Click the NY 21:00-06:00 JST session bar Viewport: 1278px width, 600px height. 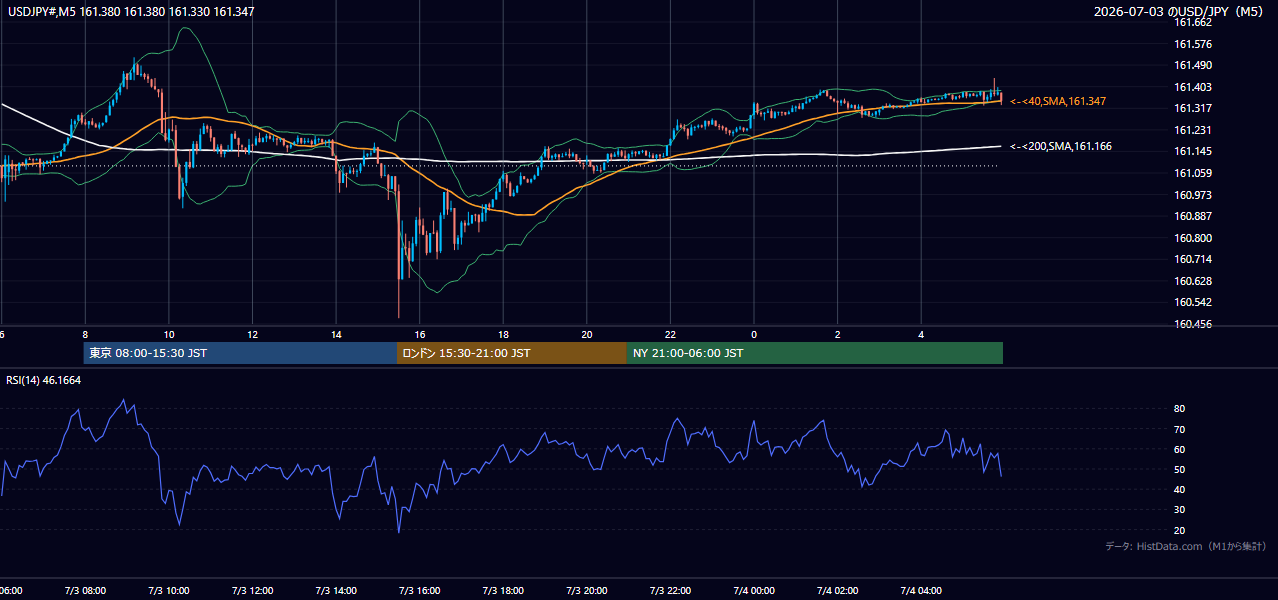pyautogui.click(x=815, y=353)
